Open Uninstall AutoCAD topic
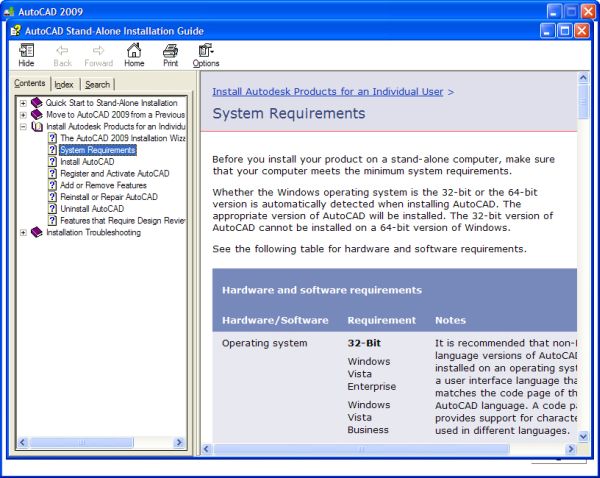 click(92, 209)
